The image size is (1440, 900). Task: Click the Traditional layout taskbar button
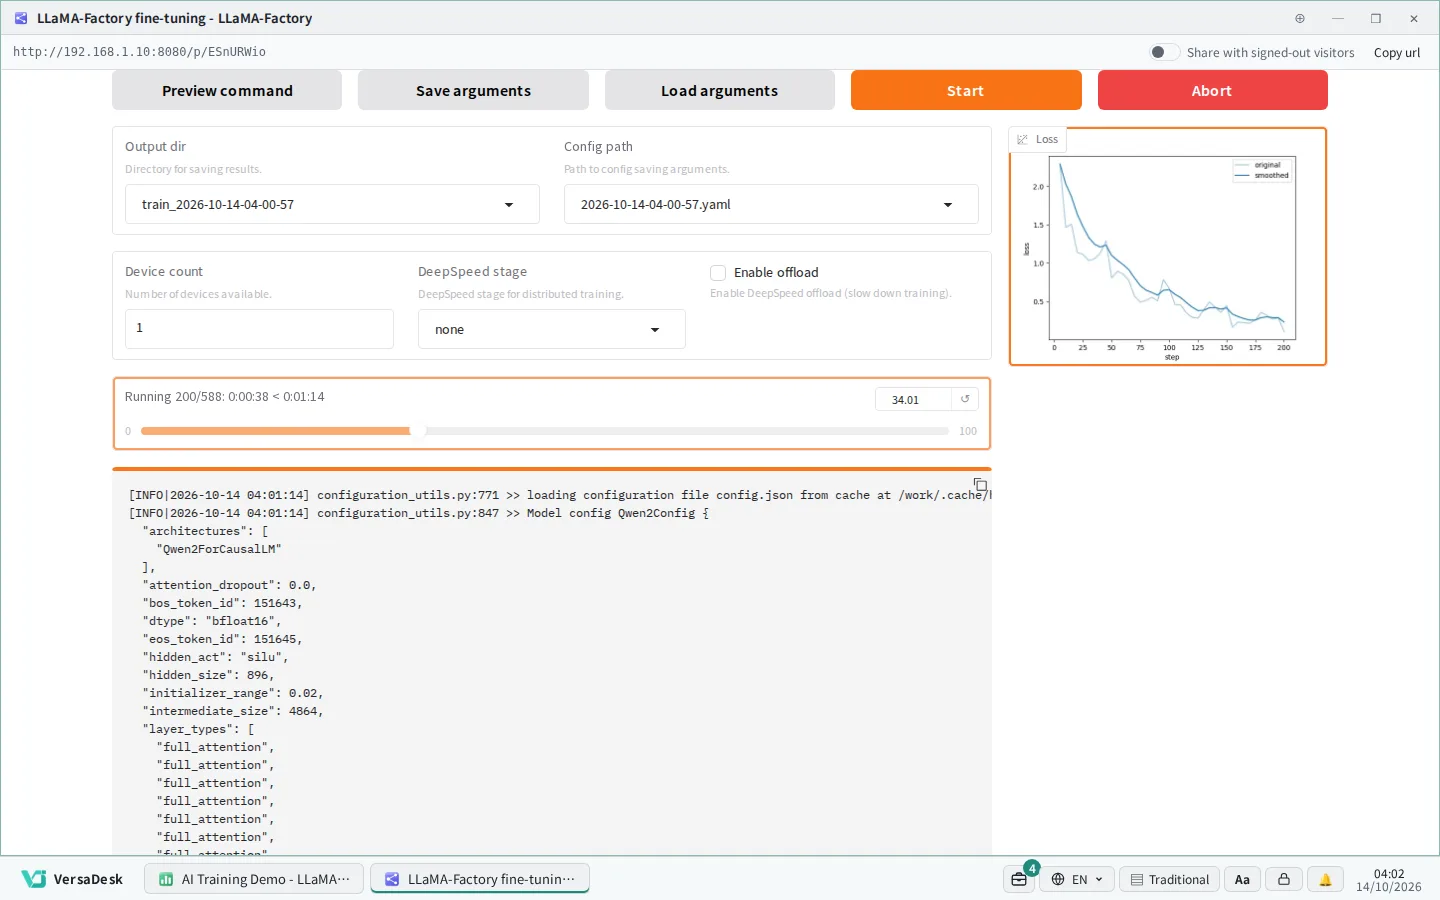(1169, 879)
